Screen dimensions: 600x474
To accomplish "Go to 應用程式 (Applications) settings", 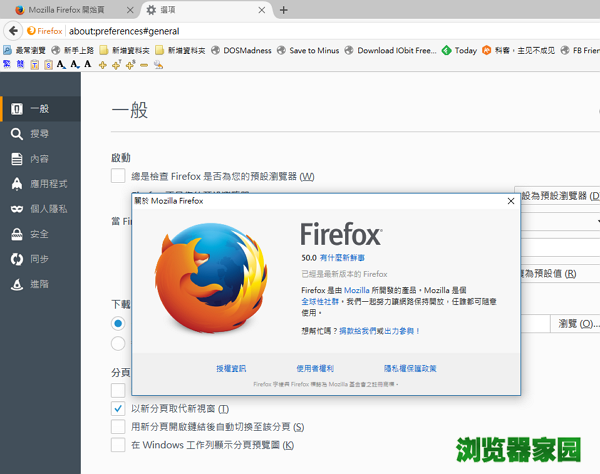I will point(46,184).
